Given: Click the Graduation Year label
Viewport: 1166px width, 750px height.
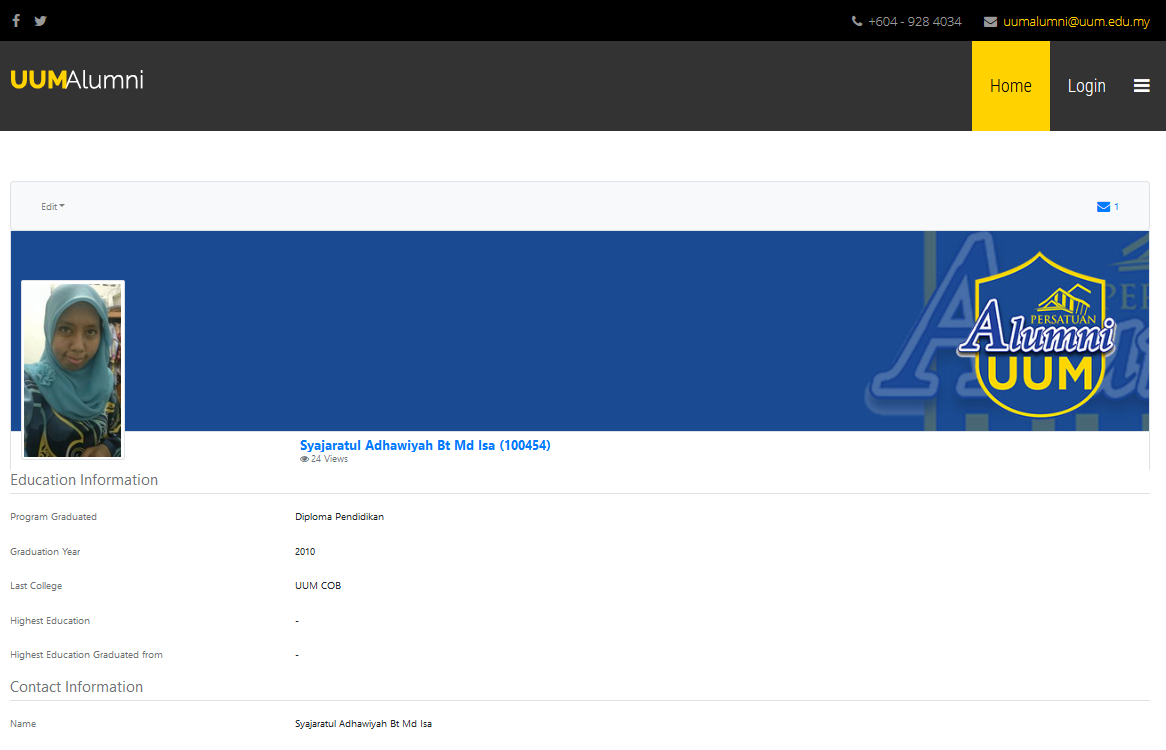Looking at the screenshot, I should pyautogui.click(x=45, y=552).
